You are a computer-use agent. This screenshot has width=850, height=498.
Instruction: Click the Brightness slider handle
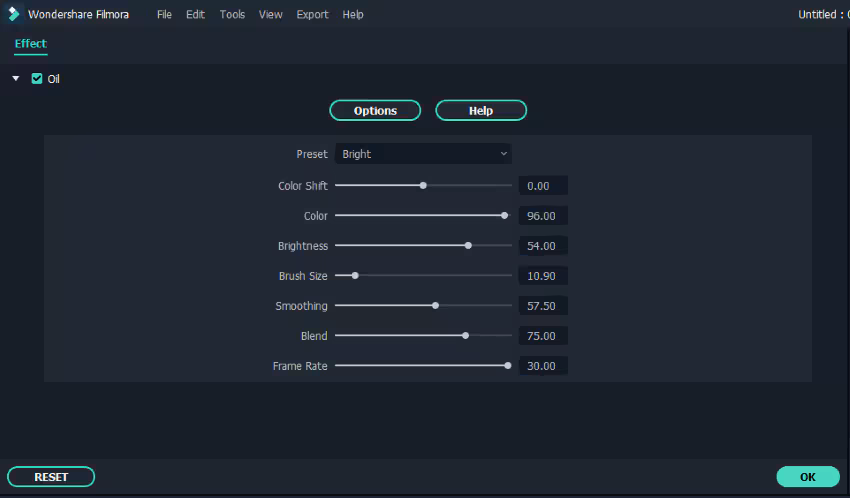coord(468,245)
